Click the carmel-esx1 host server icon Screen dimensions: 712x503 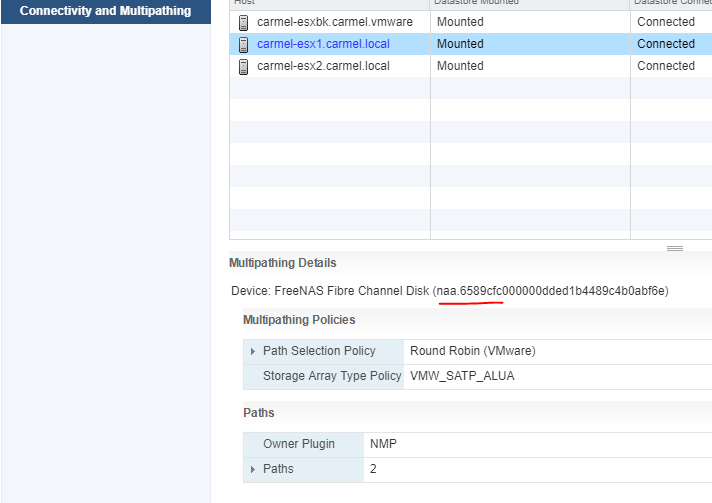(243, 44)
